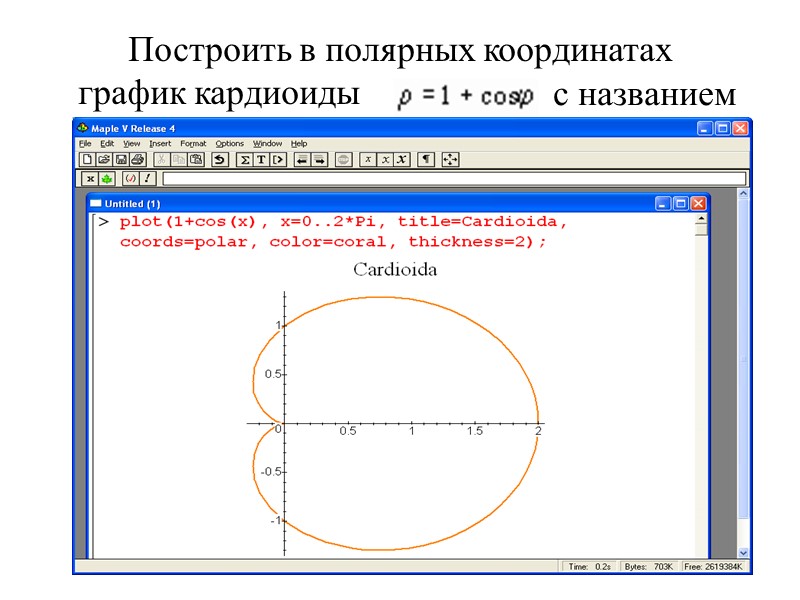The height and width of the screenshot is (600, 800).
Task: Click the green Maple leaf icon
Action: 107,178
